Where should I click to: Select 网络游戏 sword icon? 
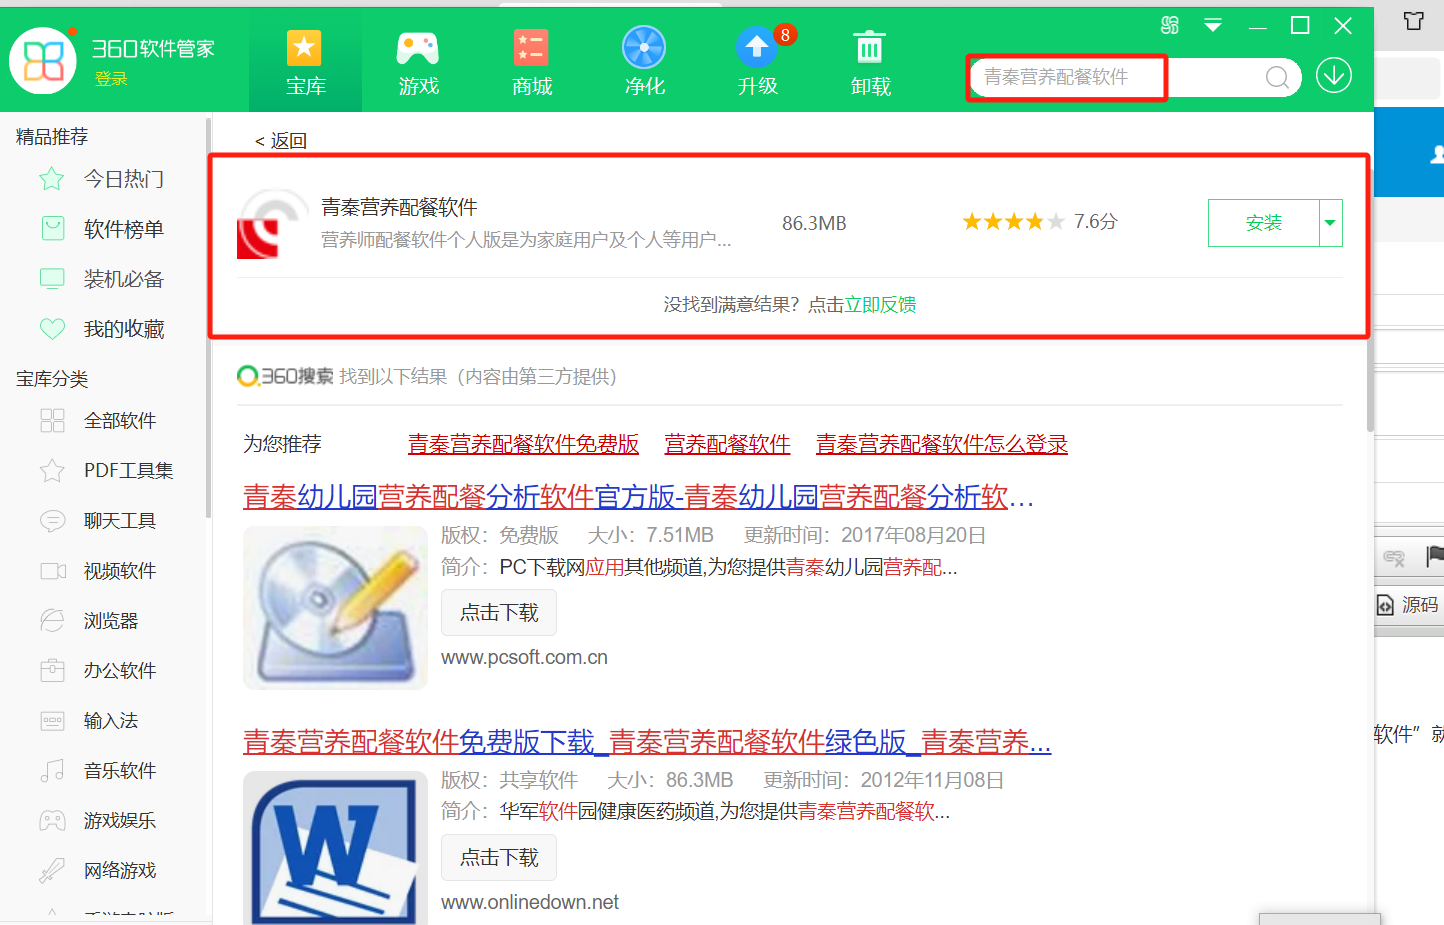click(x=52, y=871)
